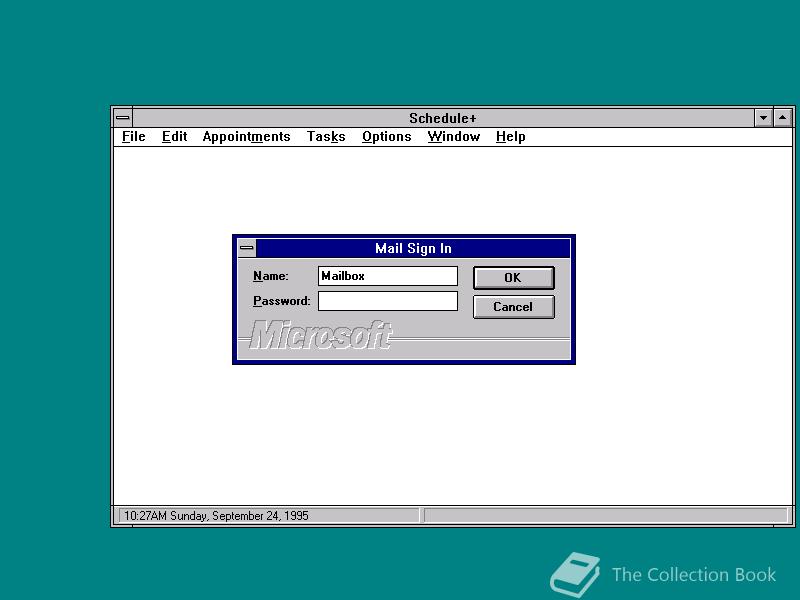Minimize Schedule+ with the down arrow

coord(763,118)
